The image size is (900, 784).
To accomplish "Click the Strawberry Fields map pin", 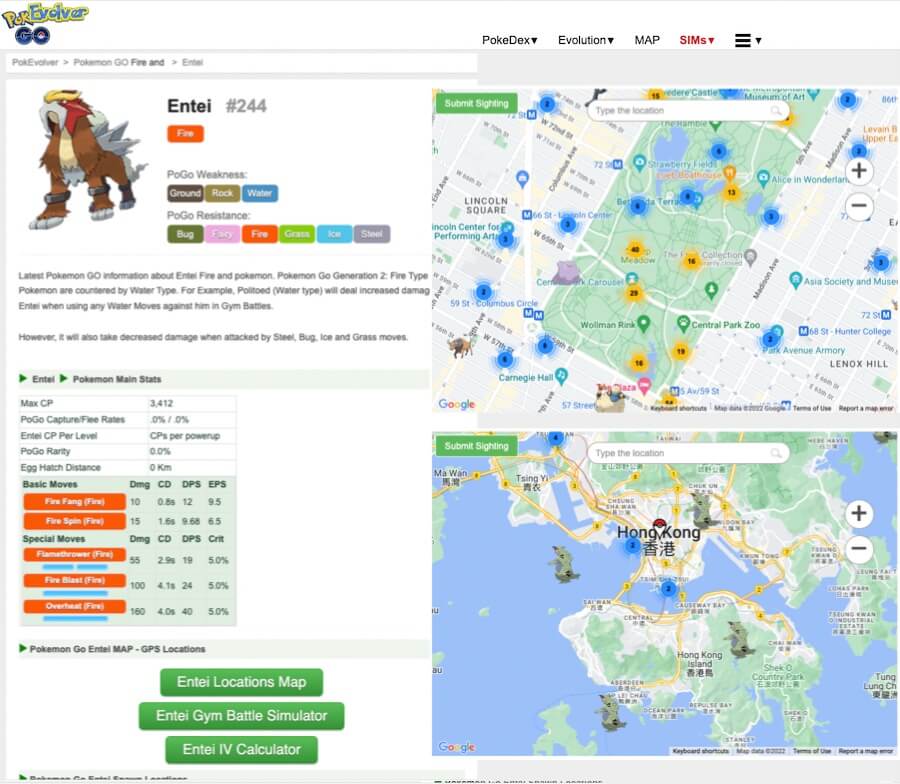I will point(639,162).
